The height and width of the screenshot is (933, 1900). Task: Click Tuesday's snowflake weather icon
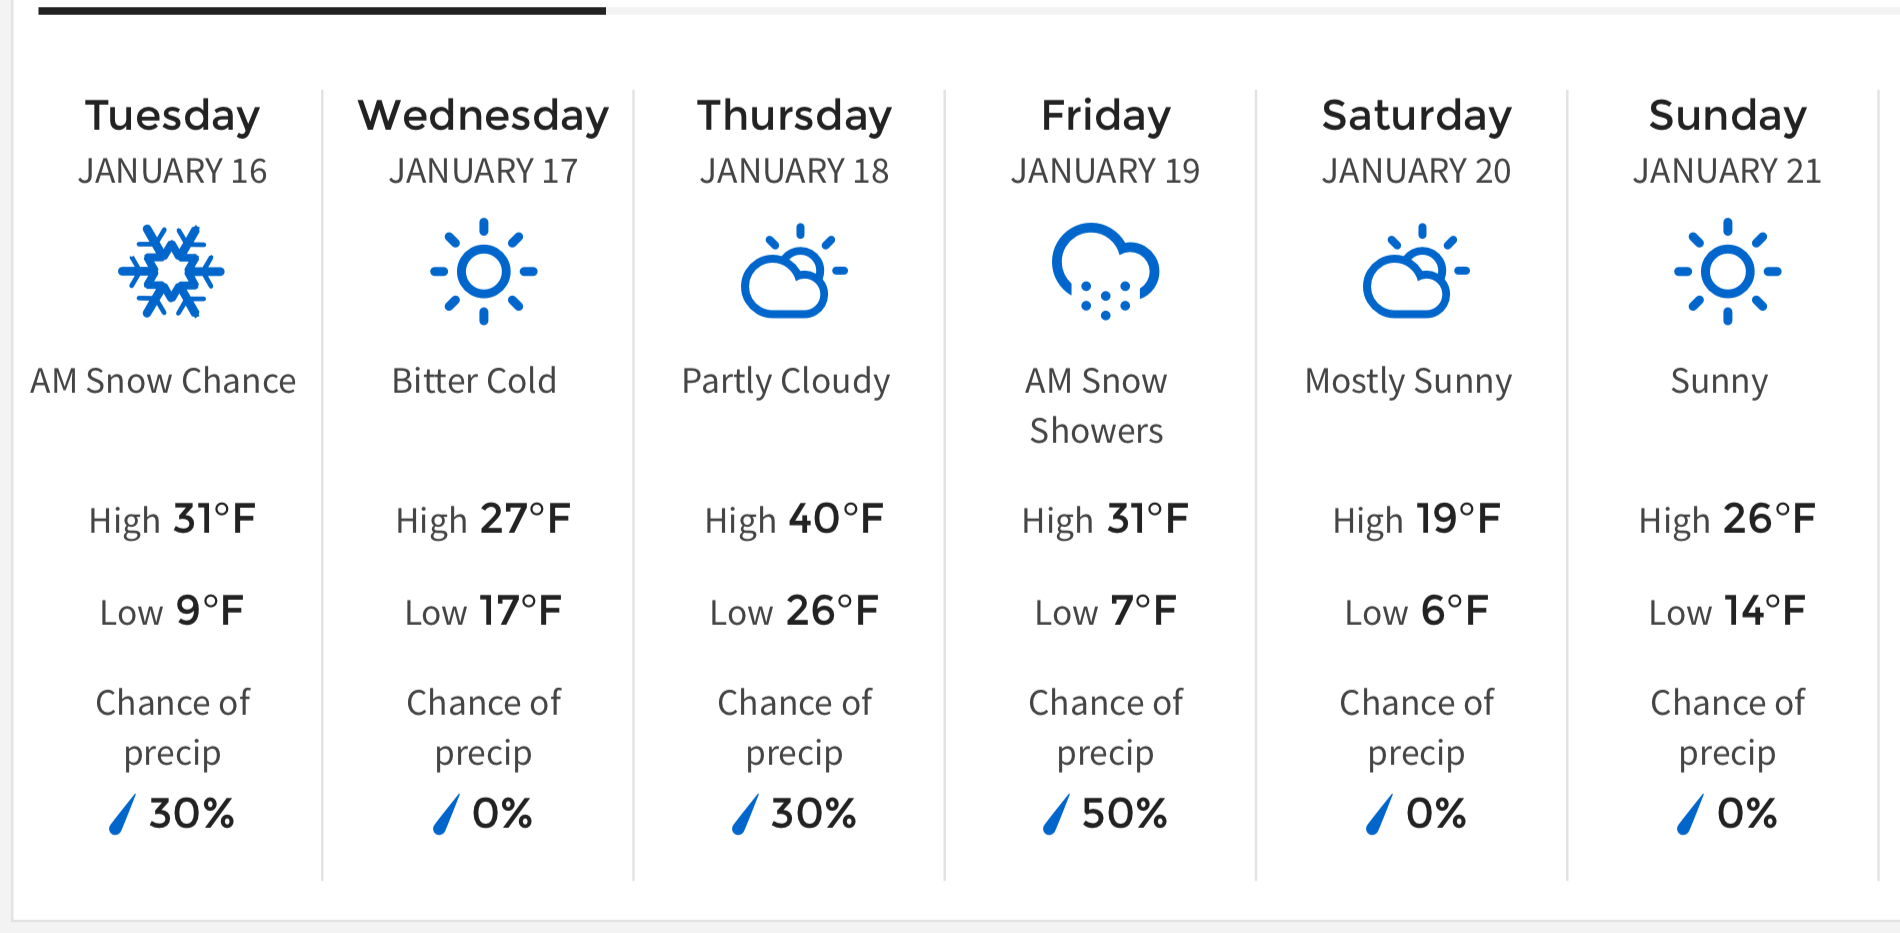tap(171, 271)
